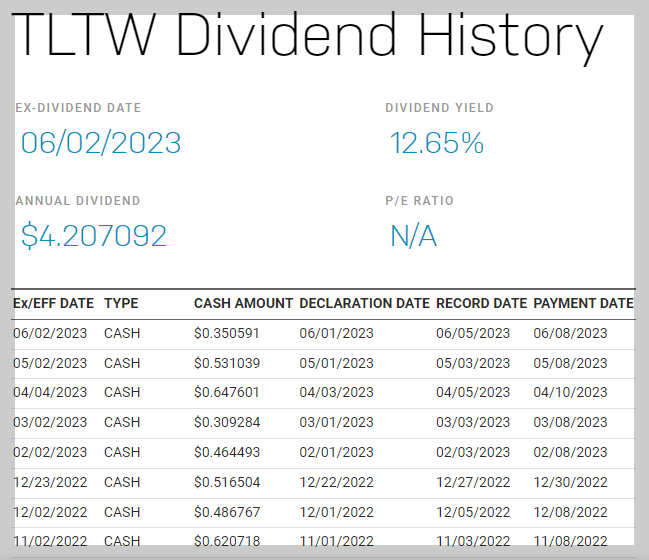This screenshot has height=560, width=649.
Task: Click the ANNUAL DIVIDEND label
Action: (78, 201)
